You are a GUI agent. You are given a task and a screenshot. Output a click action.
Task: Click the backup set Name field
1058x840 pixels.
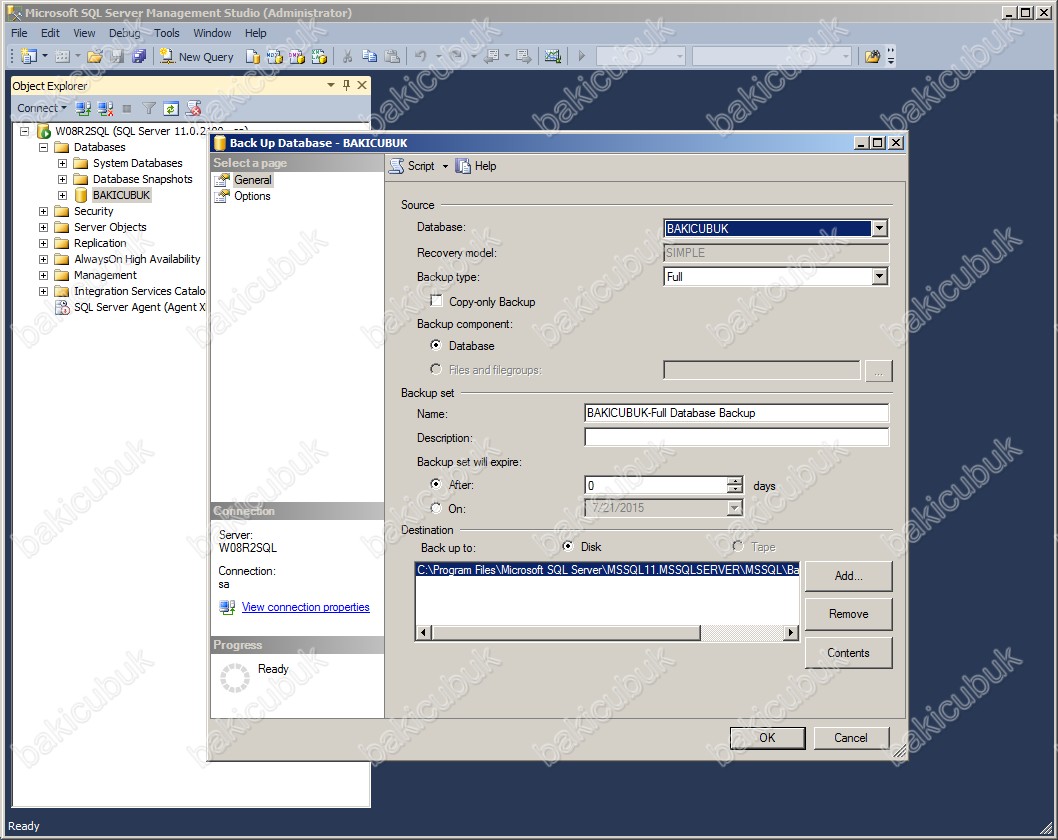click(x=736, y=413)
